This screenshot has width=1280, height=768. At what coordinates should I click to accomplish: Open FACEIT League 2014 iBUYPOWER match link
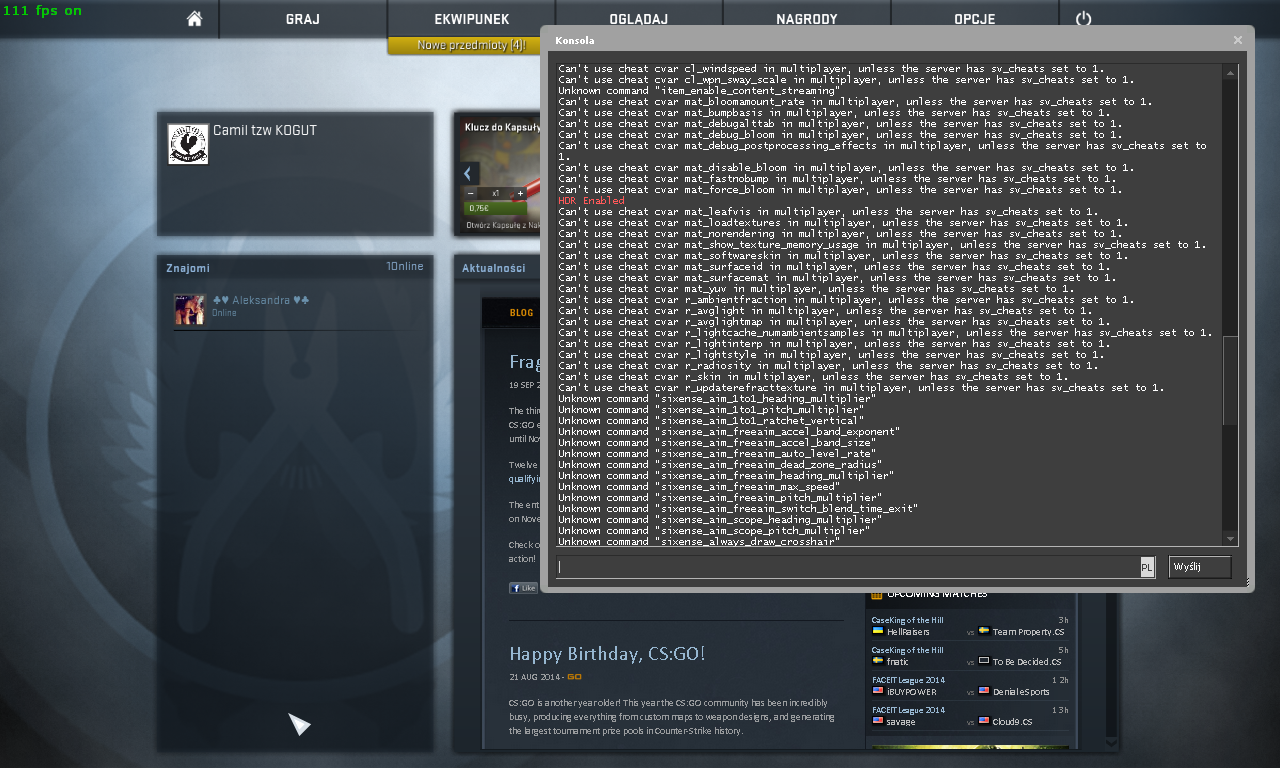point(908,680)
